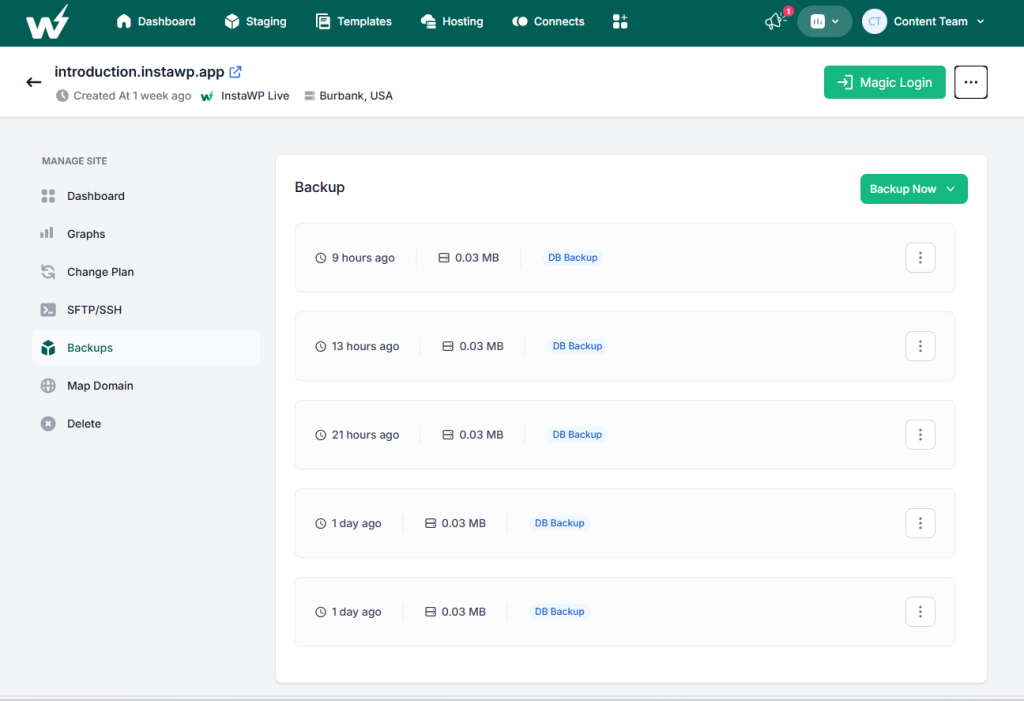Click DB Backup tag on 13 hours ago row
Image resolution: width=1024 pixels, height=701 pixels.
[577, 346]
